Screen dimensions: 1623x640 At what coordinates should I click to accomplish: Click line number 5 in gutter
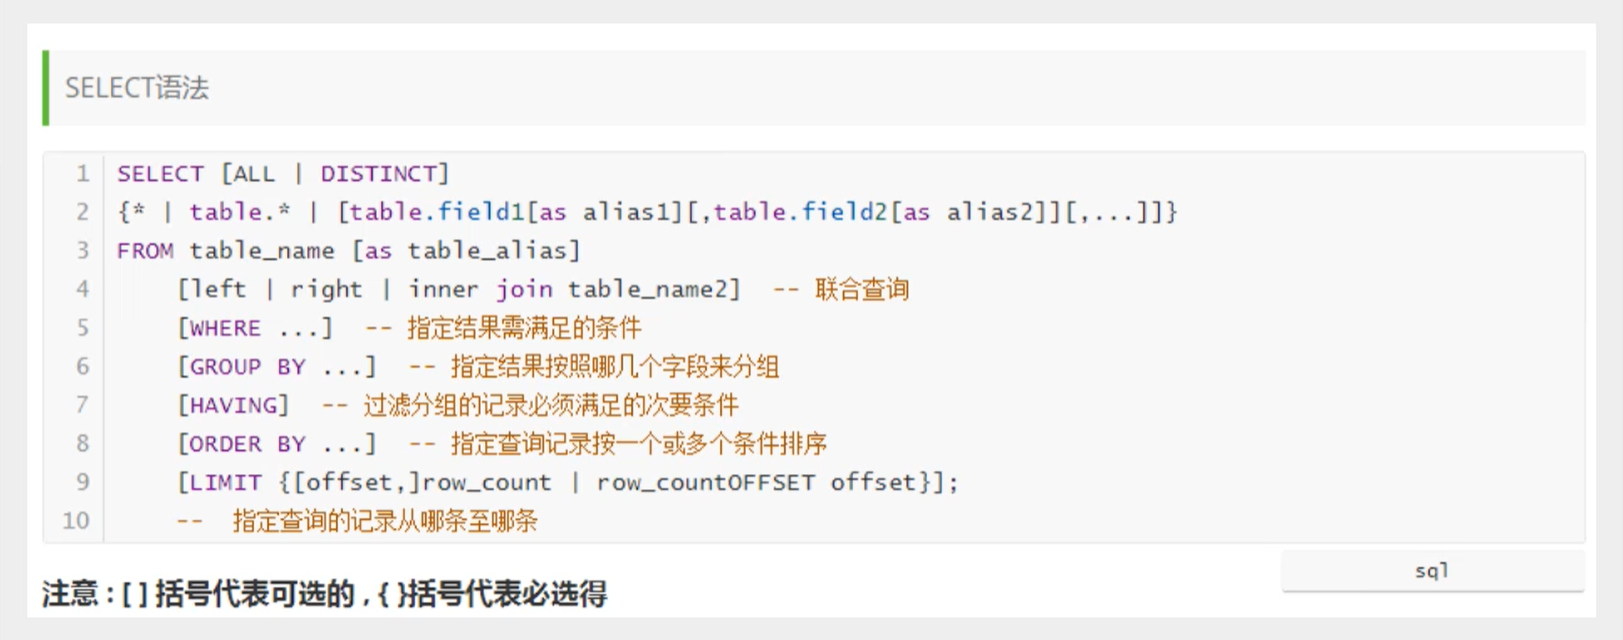click(x=83, y=328)
